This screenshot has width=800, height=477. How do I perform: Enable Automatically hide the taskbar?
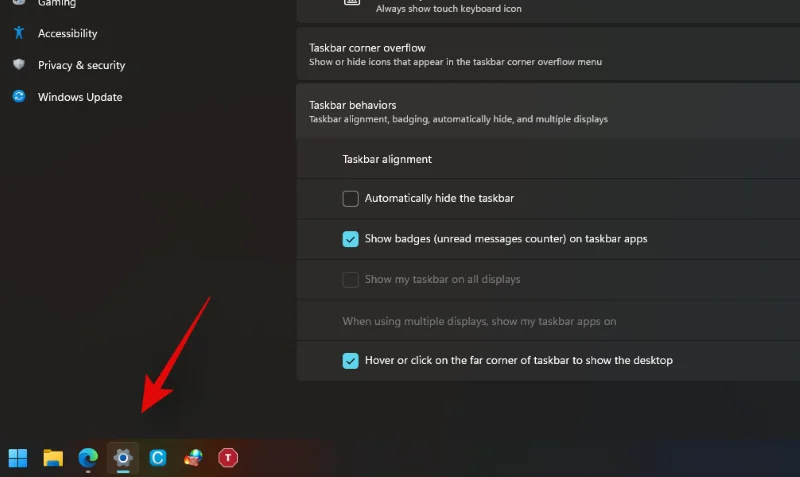coord(351,198)
